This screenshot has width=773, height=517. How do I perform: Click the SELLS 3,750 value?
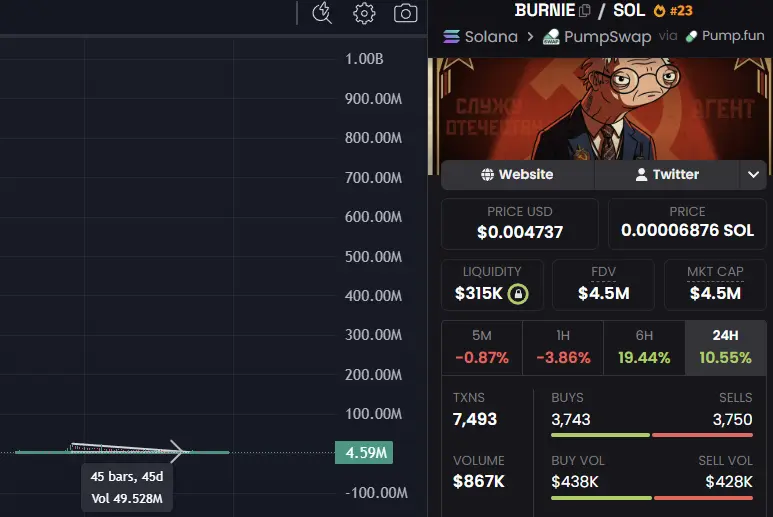[732, 419]
